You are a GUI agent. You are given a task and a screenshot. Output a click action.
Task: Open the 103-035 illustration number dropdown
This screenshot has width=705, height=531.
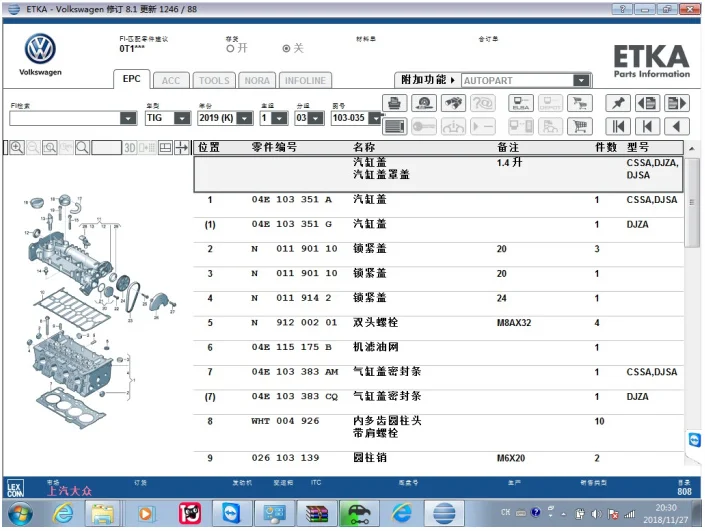pos(375,118)
